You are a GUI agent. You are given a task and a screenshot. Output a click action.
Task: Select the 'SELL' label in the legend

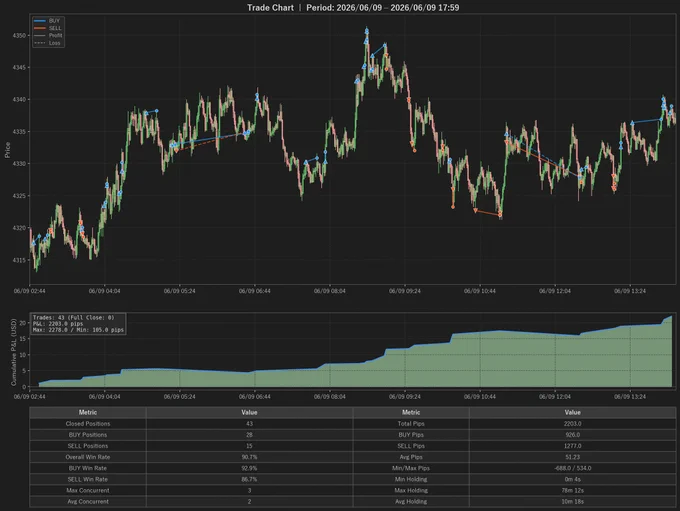55,28
